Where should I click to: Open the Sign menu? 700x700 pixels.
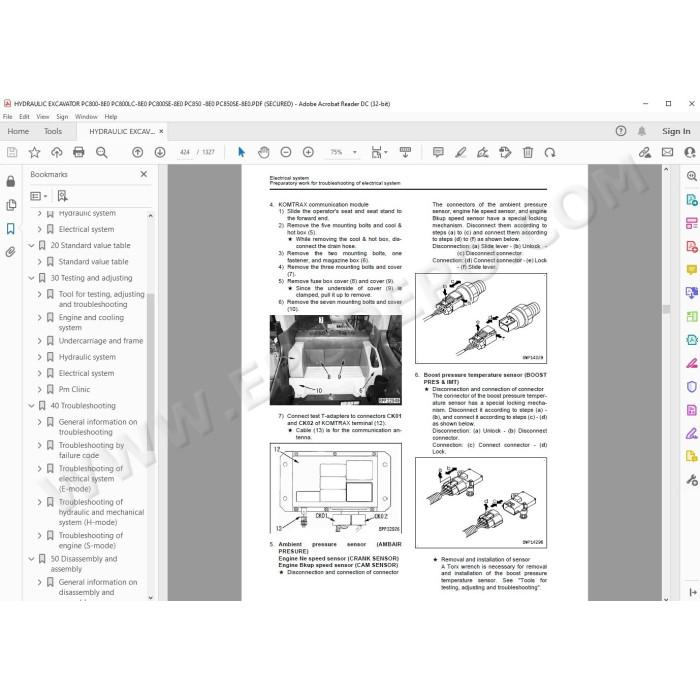tap(62, 117)
